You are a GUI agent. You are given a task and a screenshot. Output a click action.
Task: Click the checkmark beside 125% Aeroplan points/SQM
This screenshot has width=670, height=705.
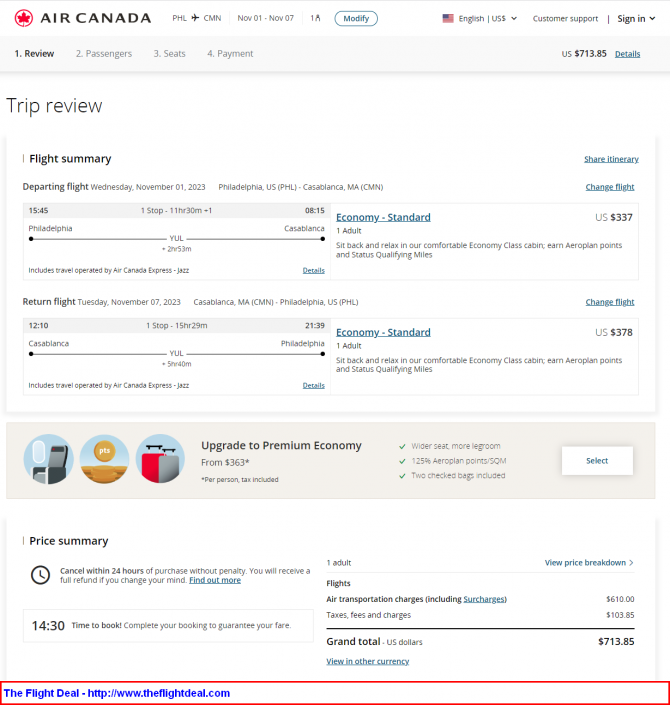click(402, 461)
